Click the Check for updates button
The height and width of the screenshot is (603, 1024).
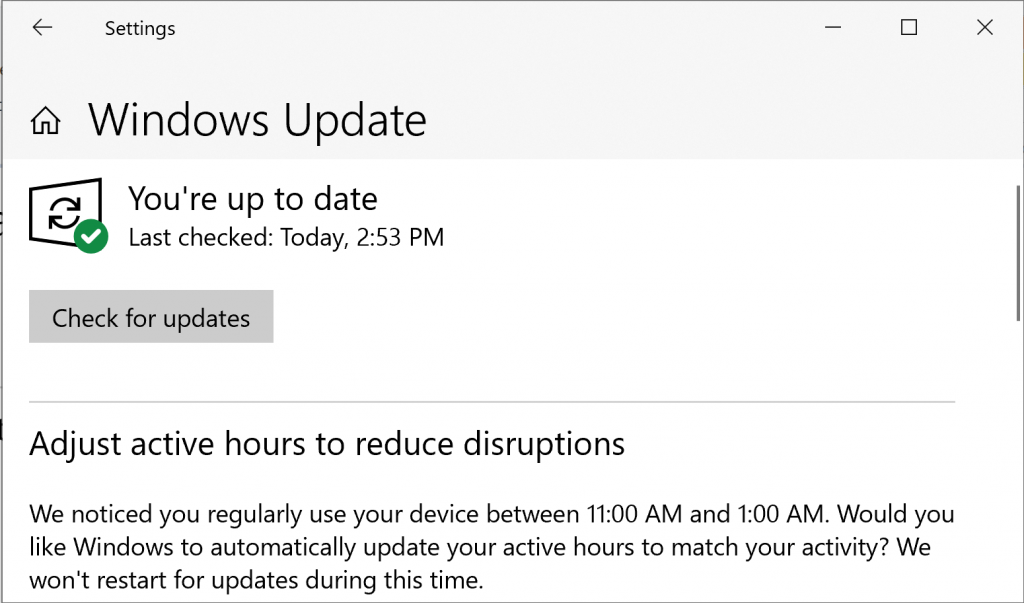[x=151, y=316]
